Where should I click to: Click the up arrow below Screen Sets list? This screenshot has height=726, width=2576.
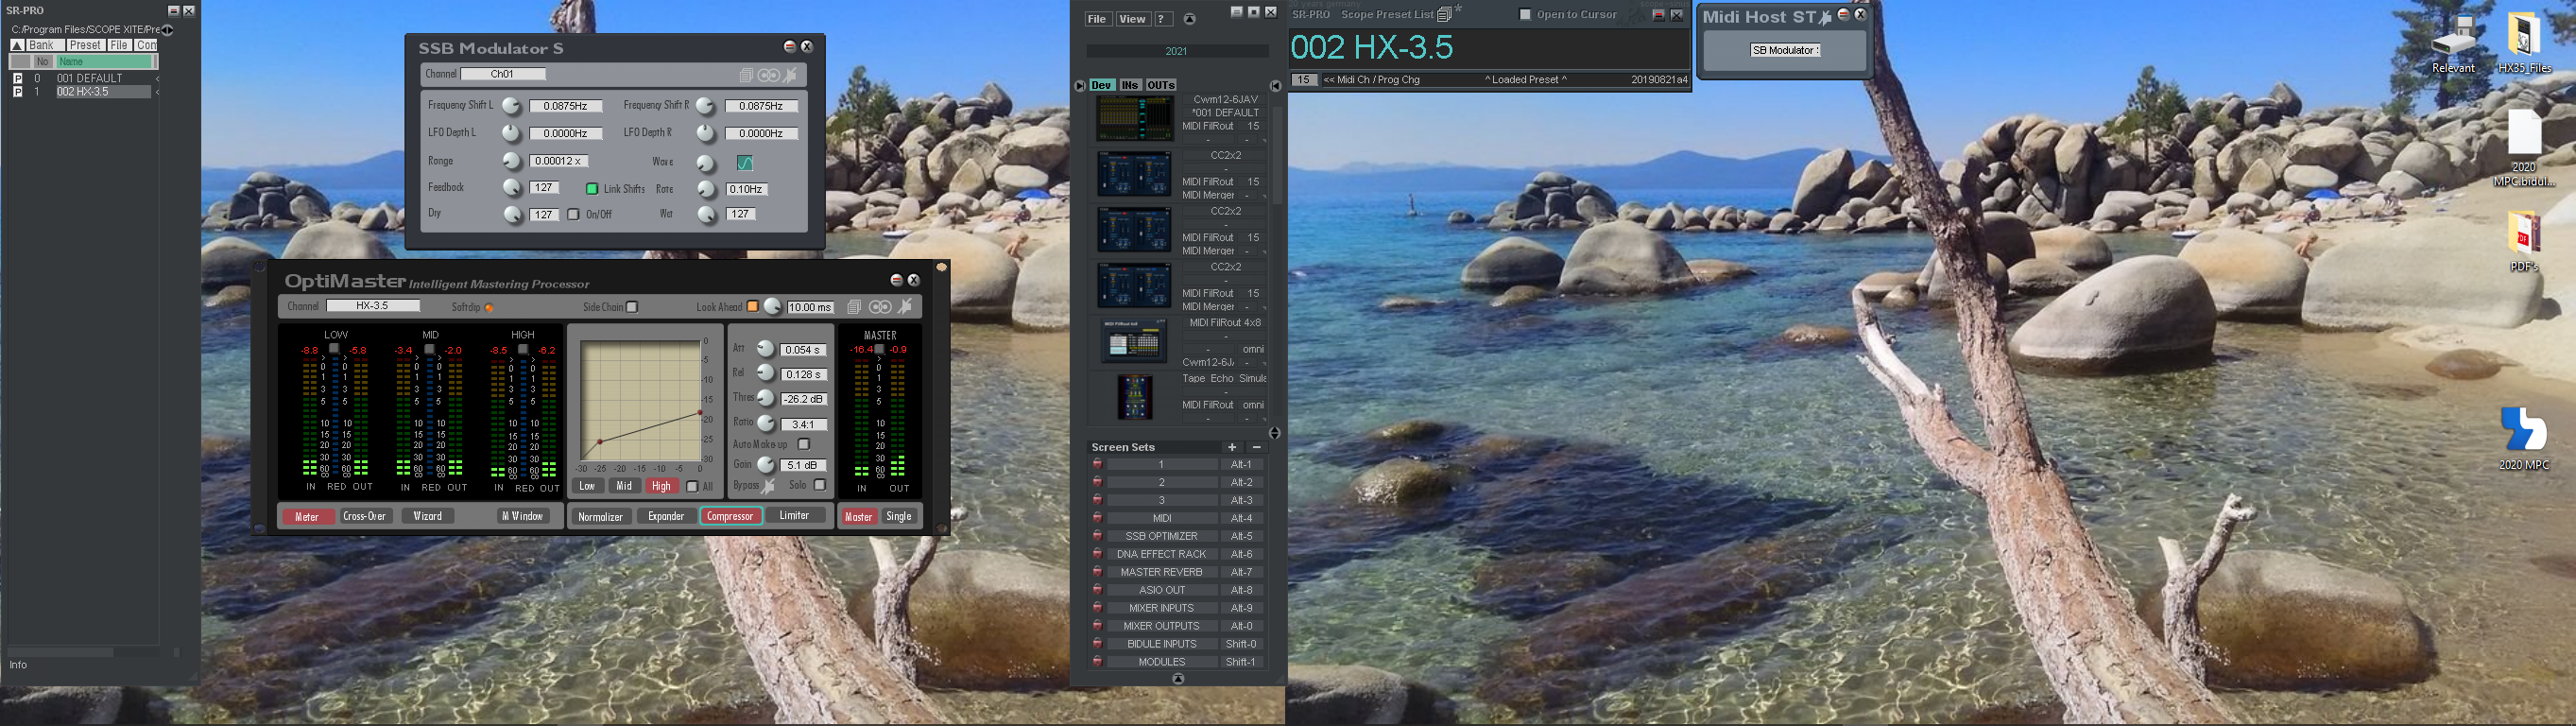1178,679
